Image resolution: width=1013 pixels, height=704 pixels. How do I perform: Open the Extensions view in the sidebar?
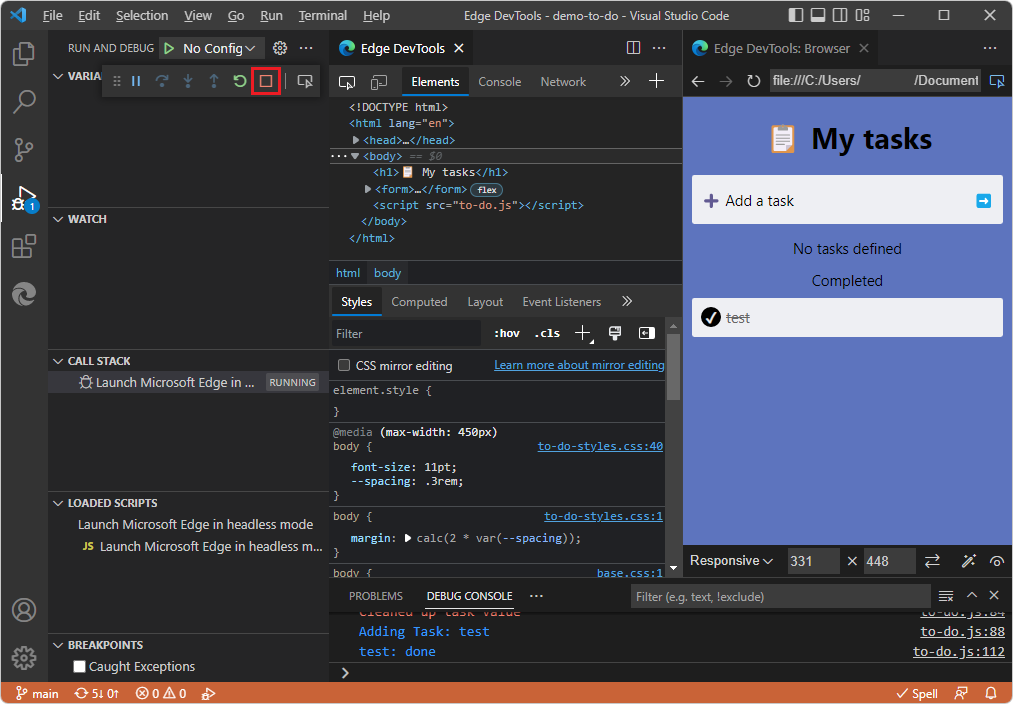(x=23, y=246)
